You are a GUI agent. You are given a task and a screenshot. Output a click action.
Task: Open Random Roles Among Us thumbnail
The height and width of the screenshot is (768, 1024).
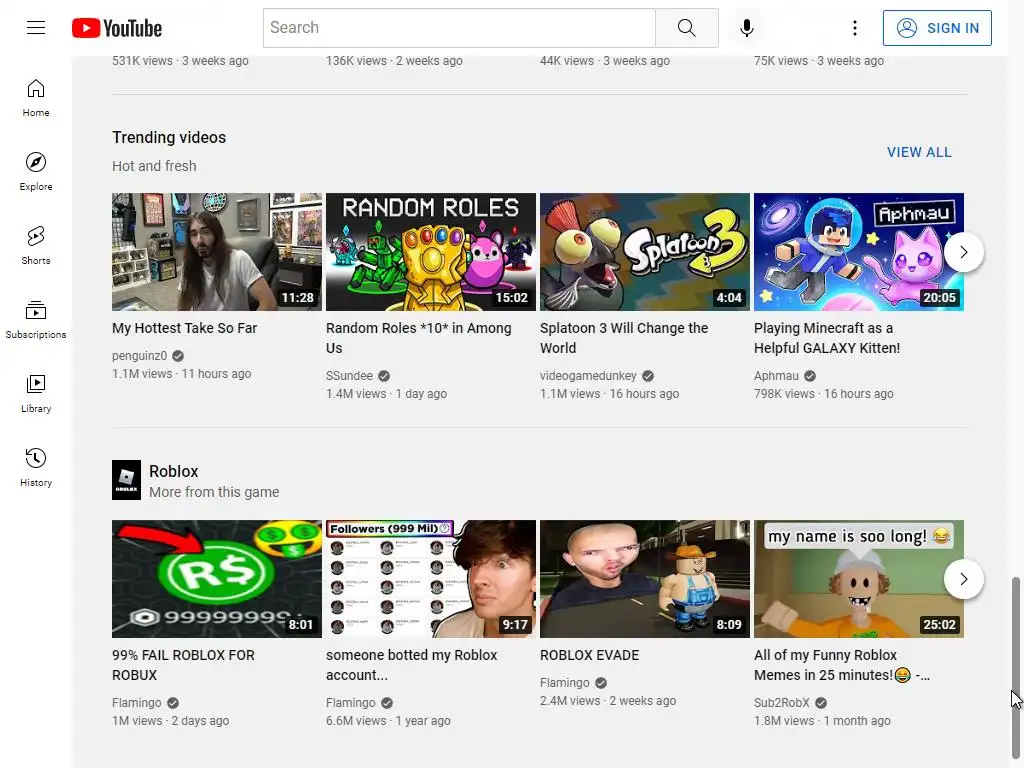(x=431, y=252)
